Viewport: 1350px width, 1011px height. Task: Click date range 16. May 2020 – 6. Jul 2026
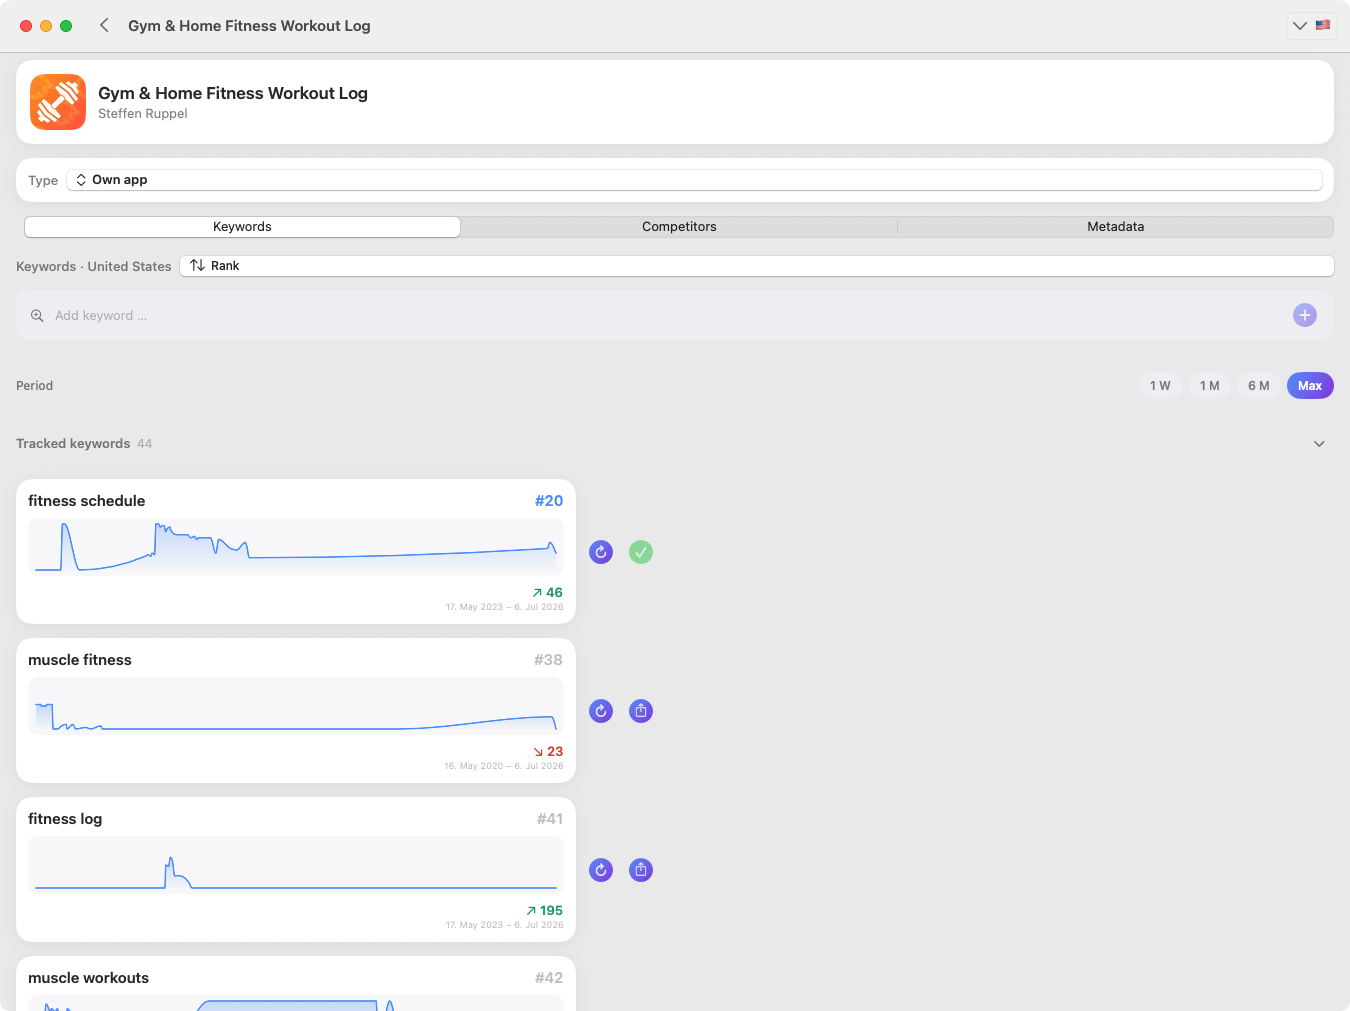(504, 766)
